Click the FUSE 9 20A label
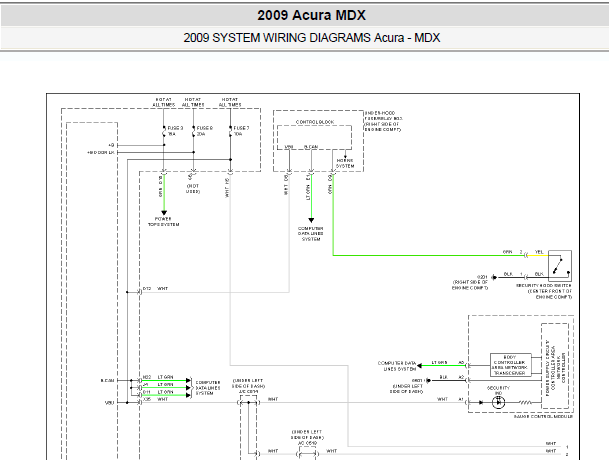Image resolution: width=609 pixels, height=460 pixels. (204, 131)
